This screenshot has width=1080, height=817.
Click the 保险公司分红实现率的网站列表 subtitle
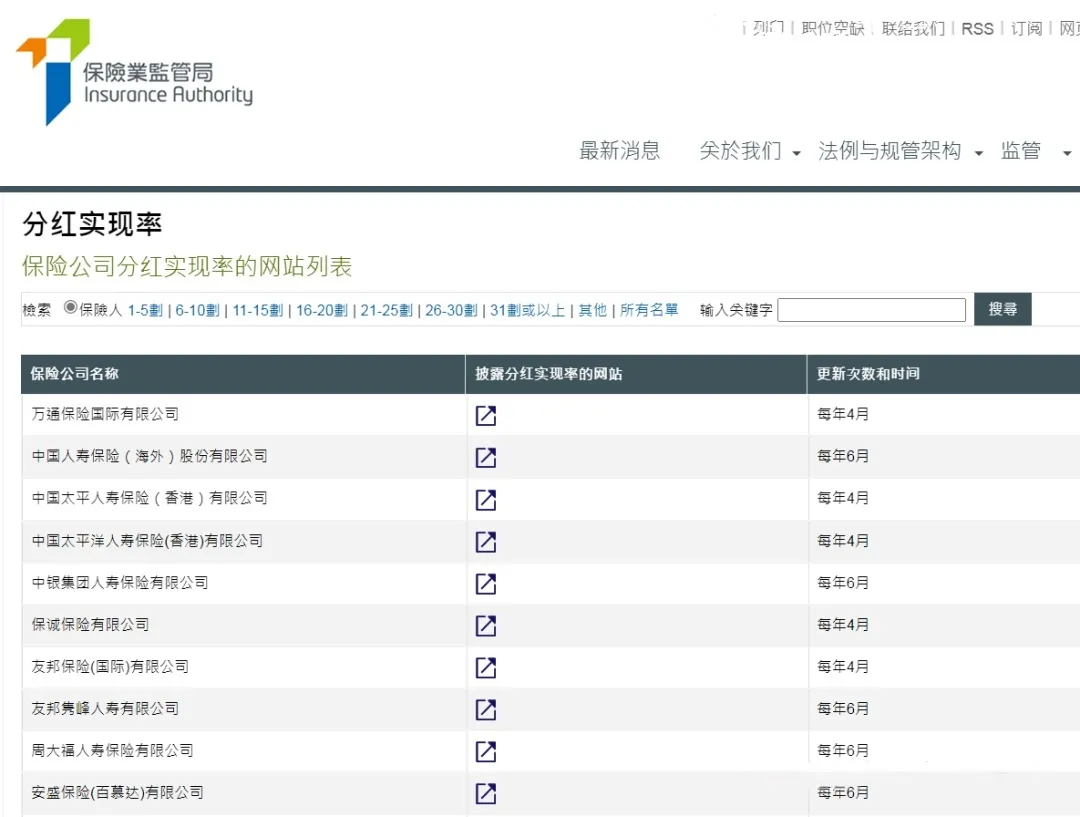pos(187,267)
